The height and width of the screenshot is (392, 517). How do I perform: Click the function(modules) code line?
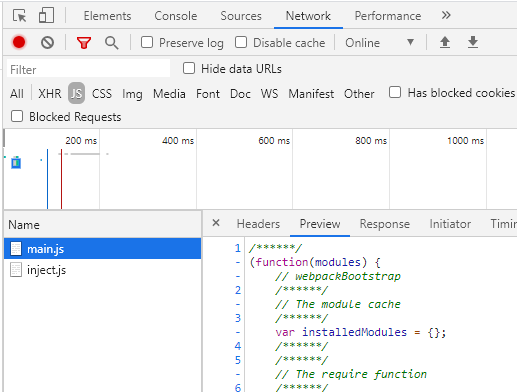click(315, 262)
